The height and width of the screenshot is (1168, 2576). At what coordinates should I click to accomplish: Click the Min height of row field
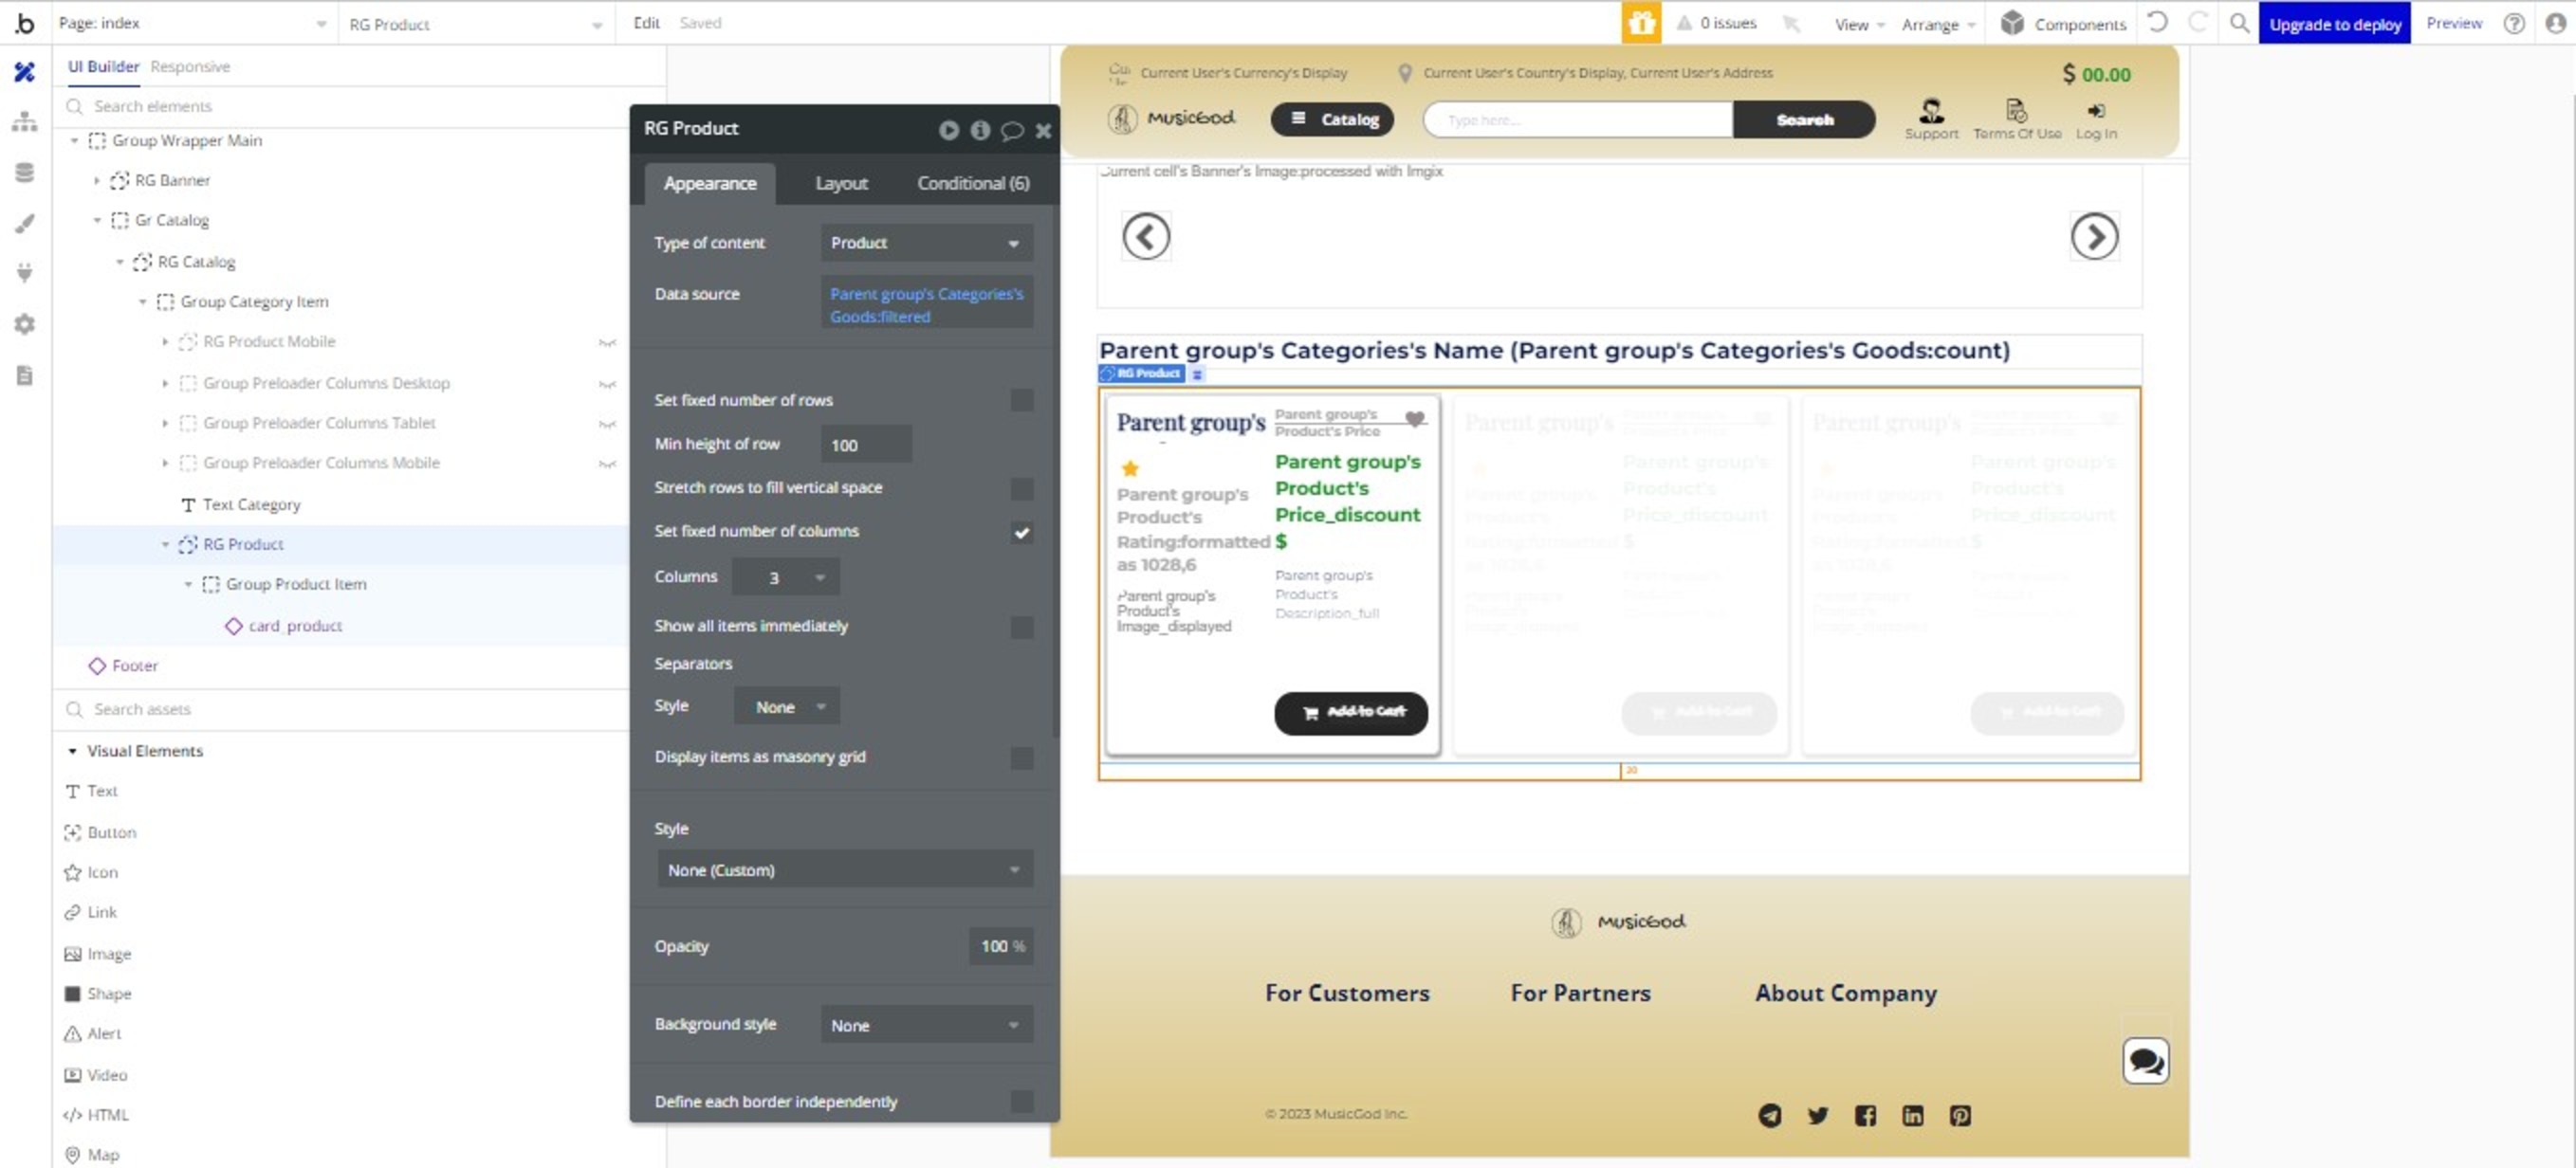[866, 445]
